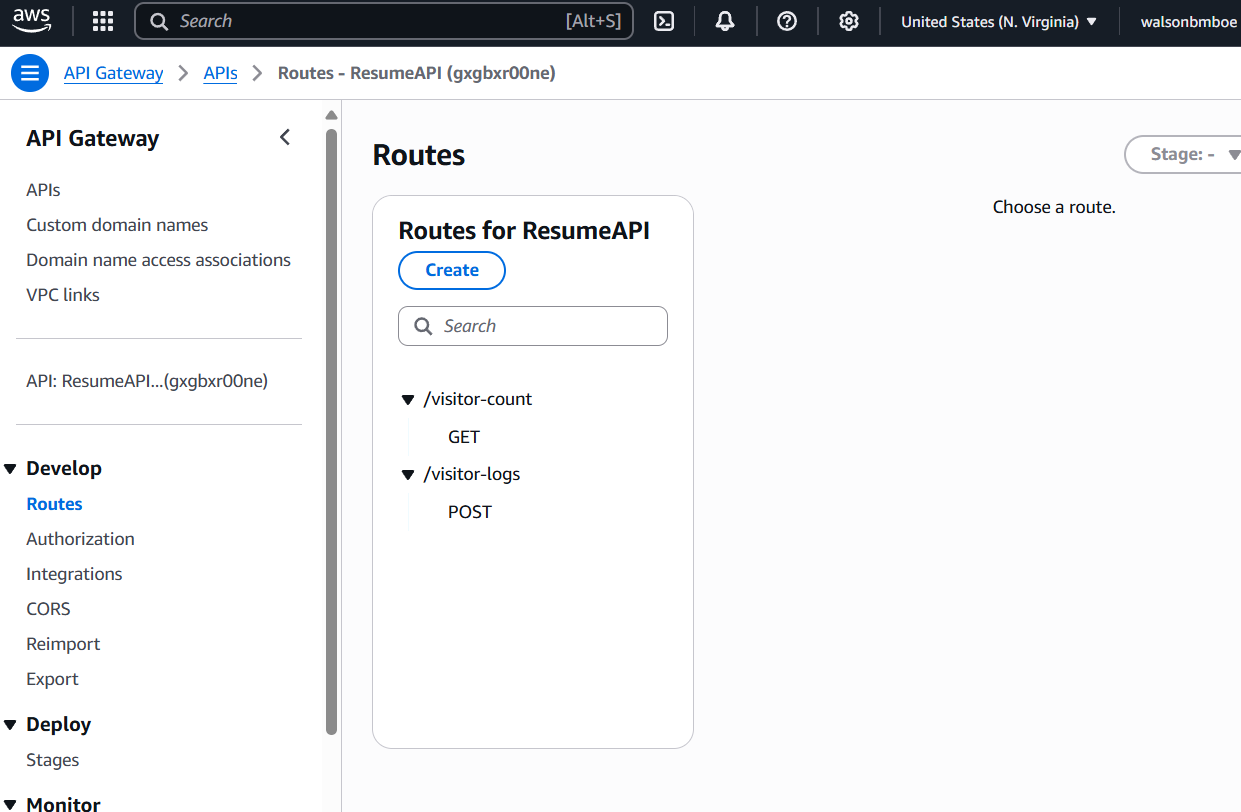Click the sidebar vertical scrollbar

(x=332, y=432)
